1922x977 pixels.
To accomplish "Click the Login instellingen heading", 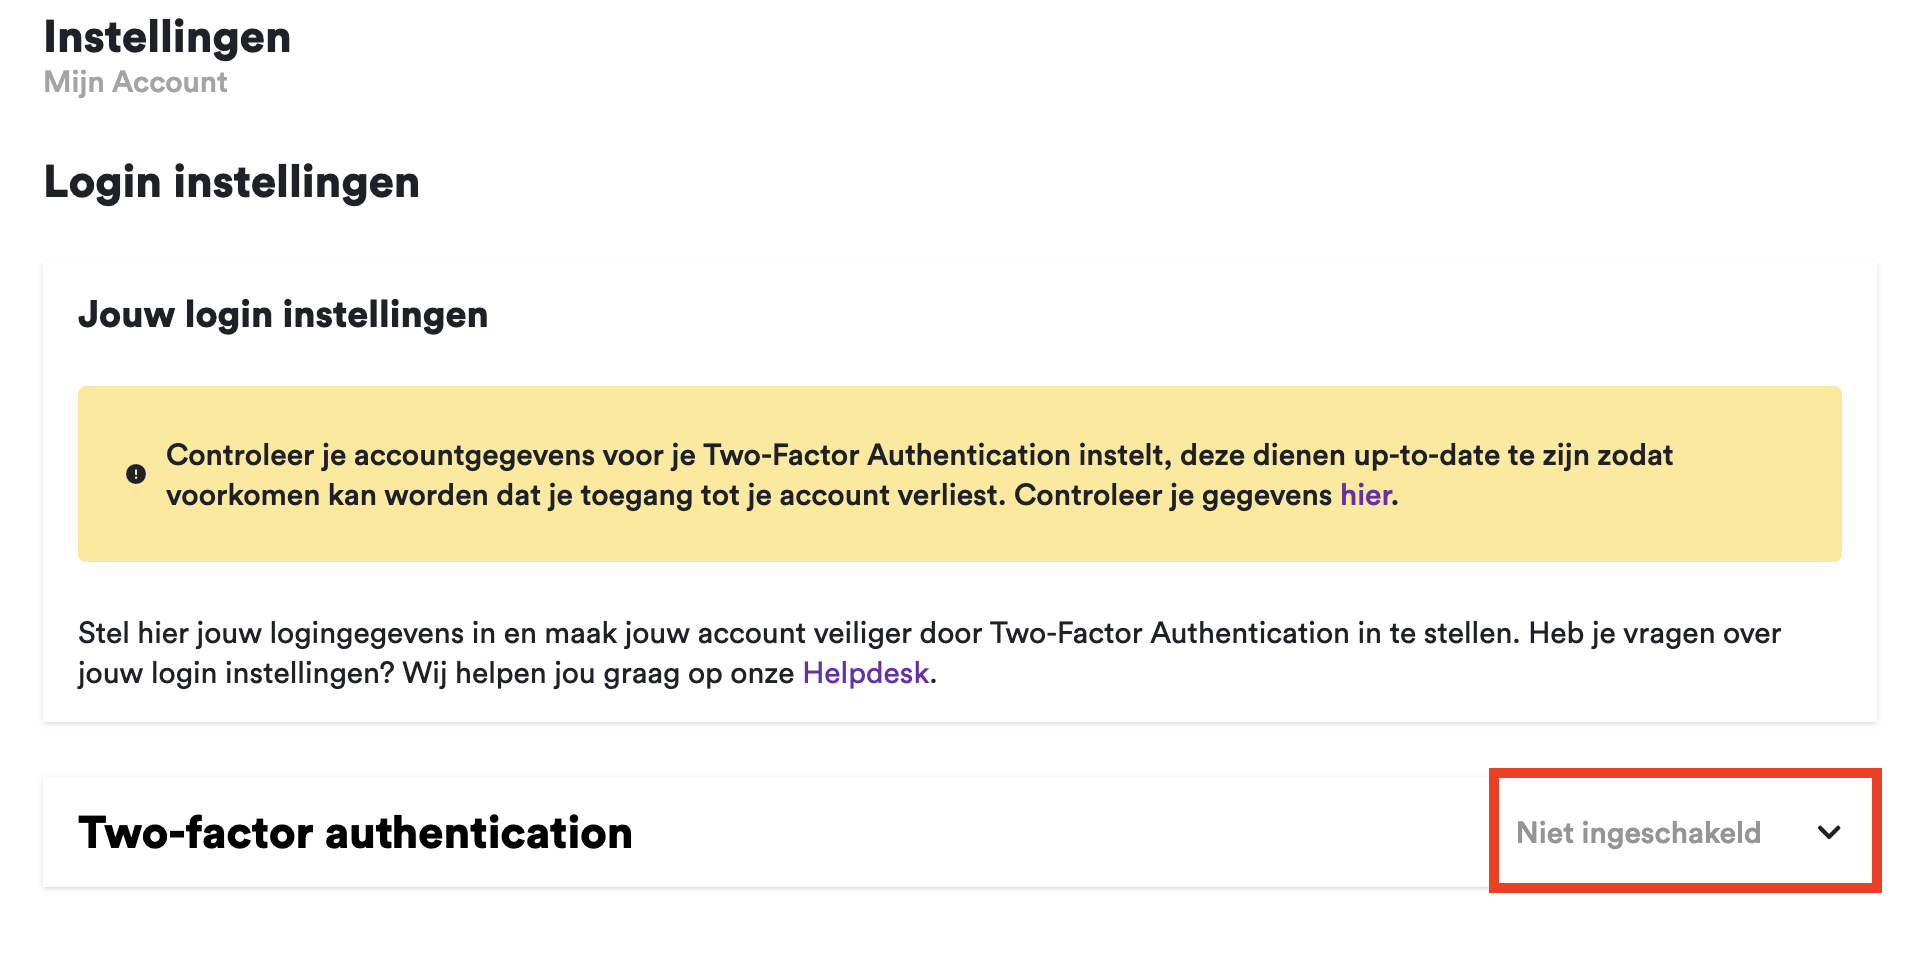I will click(232, 182).
